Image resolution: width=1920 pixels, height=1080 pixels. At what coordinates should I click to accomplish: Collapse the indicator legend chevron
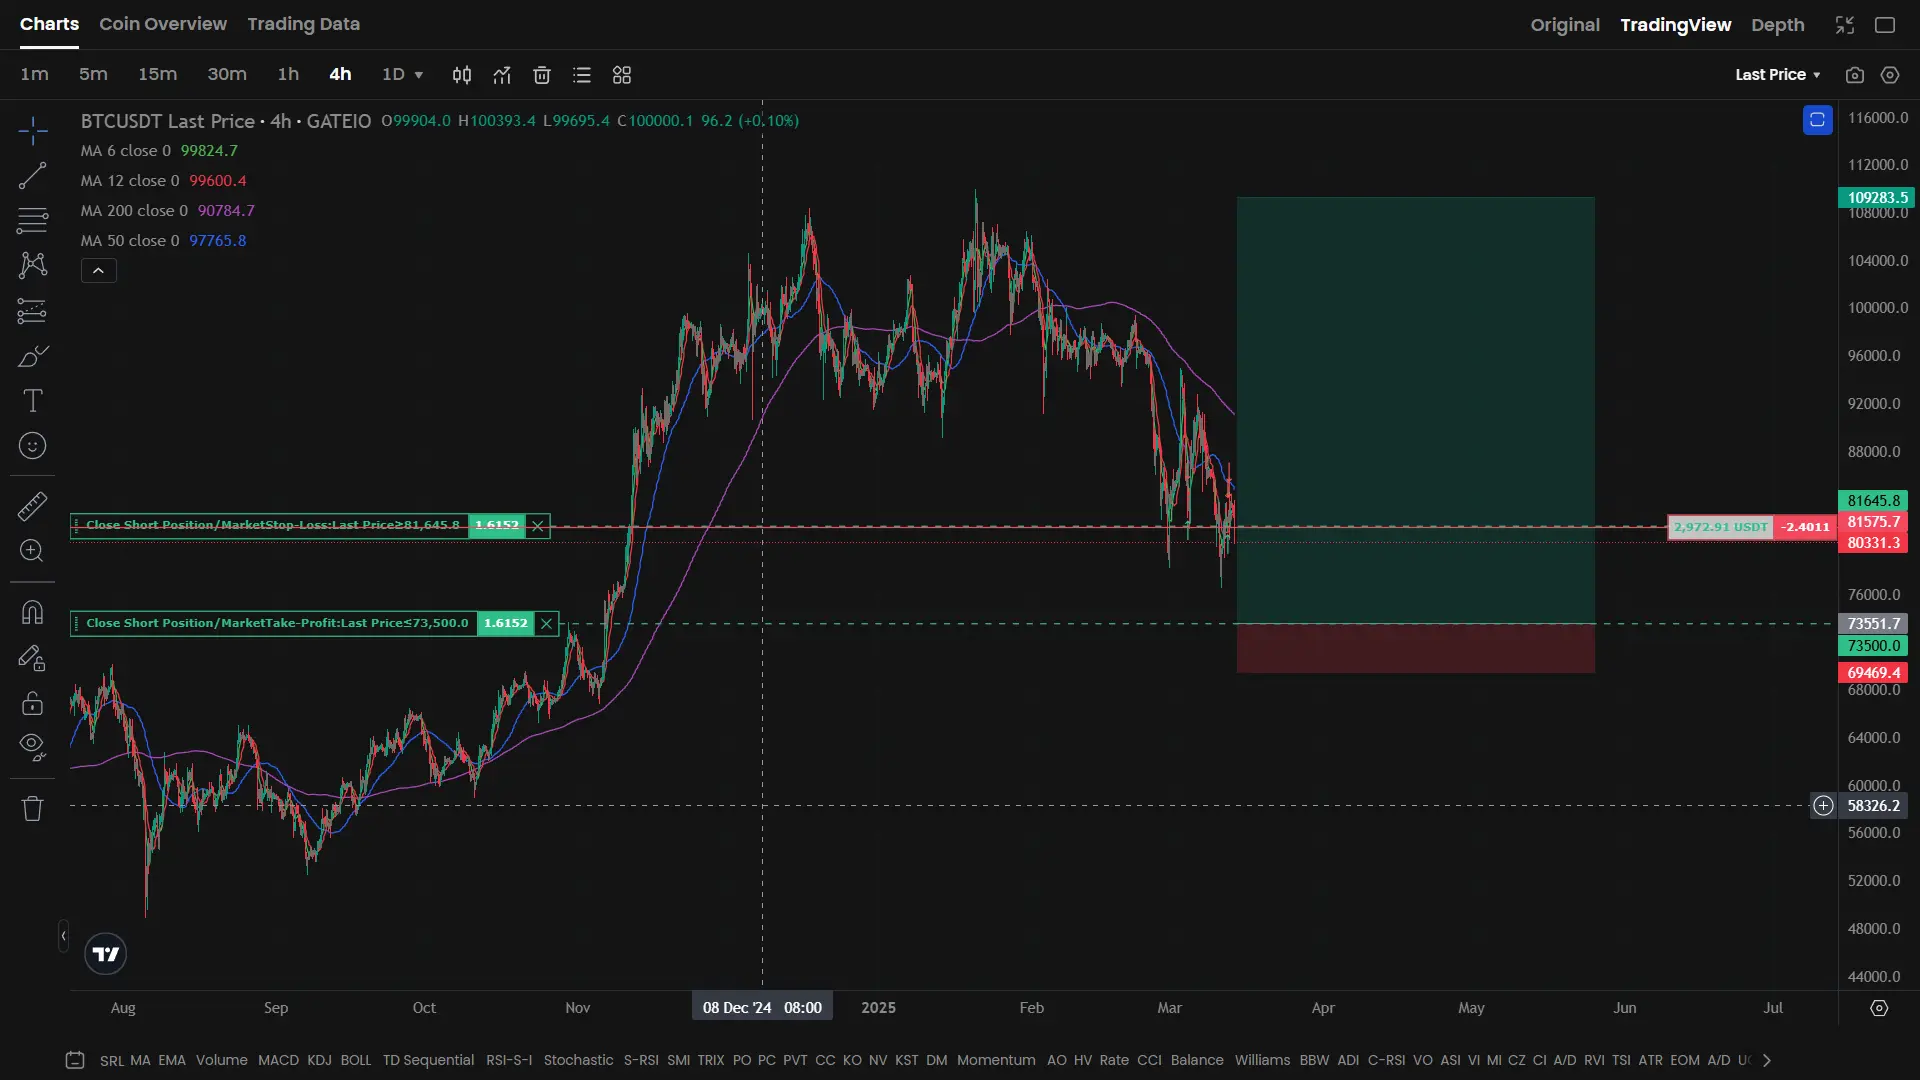98,271
